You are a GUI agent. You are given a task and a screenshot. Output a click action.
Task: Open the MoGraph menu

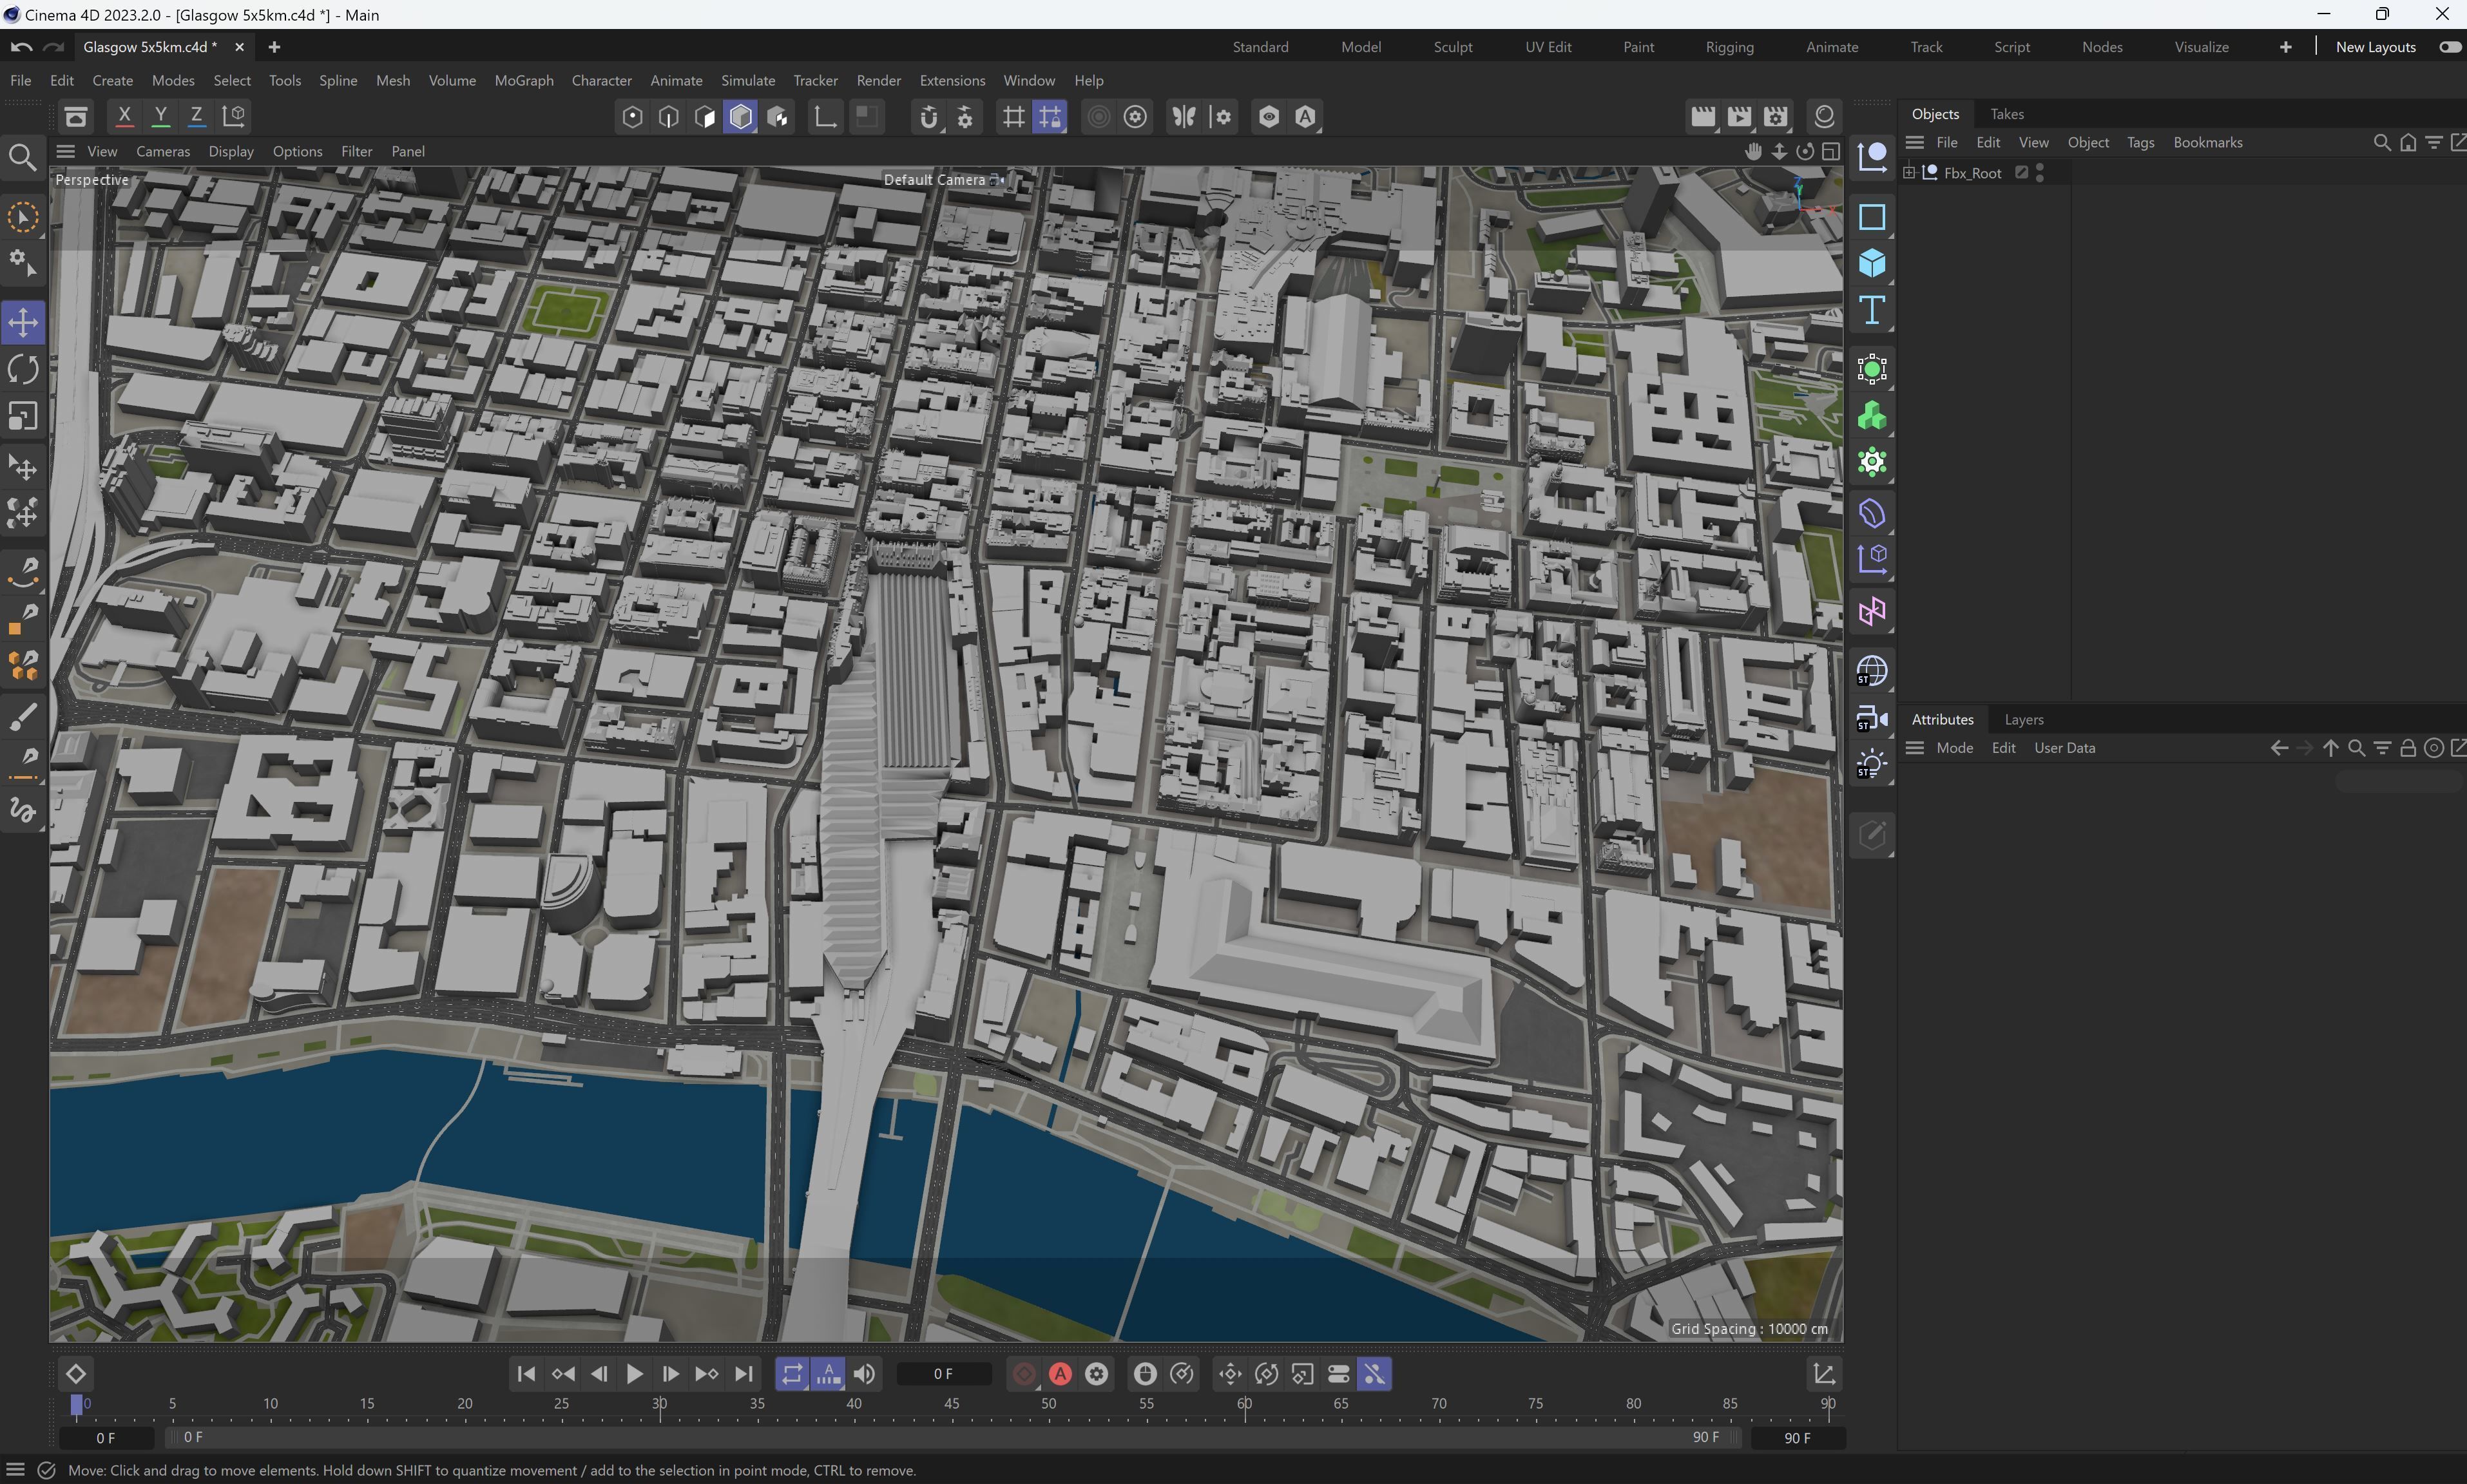[x=524, y=81]
